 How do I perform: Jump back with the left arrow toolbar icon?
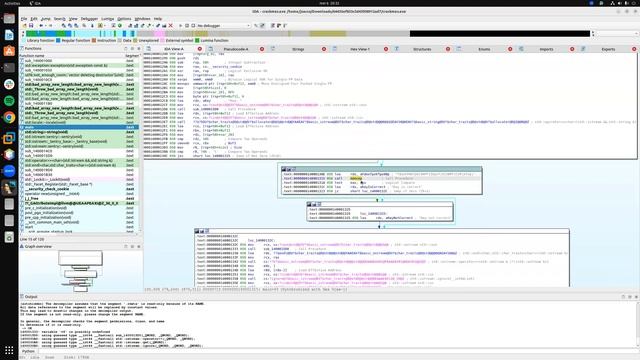41,26
